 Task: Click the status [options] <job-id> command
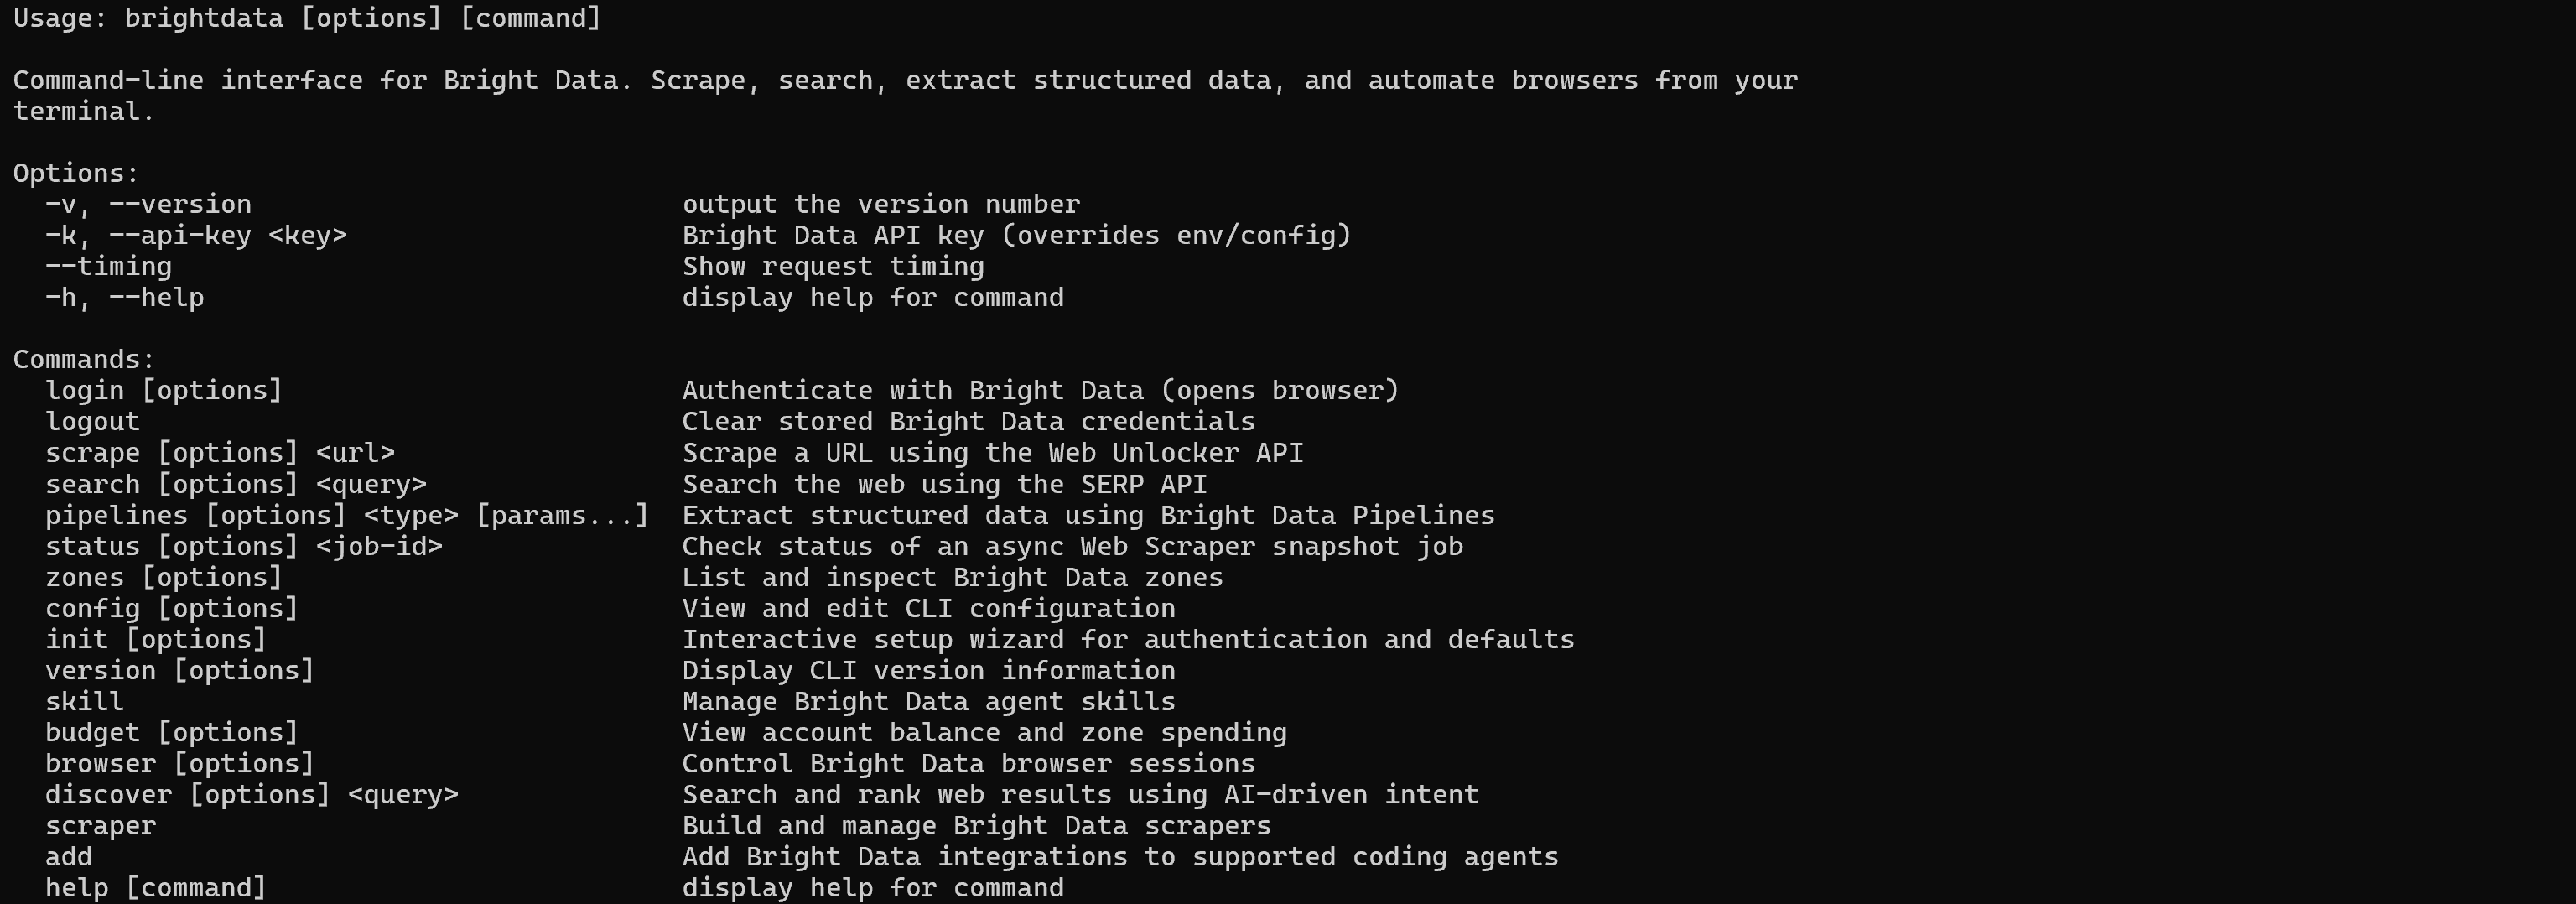(244, 546)
